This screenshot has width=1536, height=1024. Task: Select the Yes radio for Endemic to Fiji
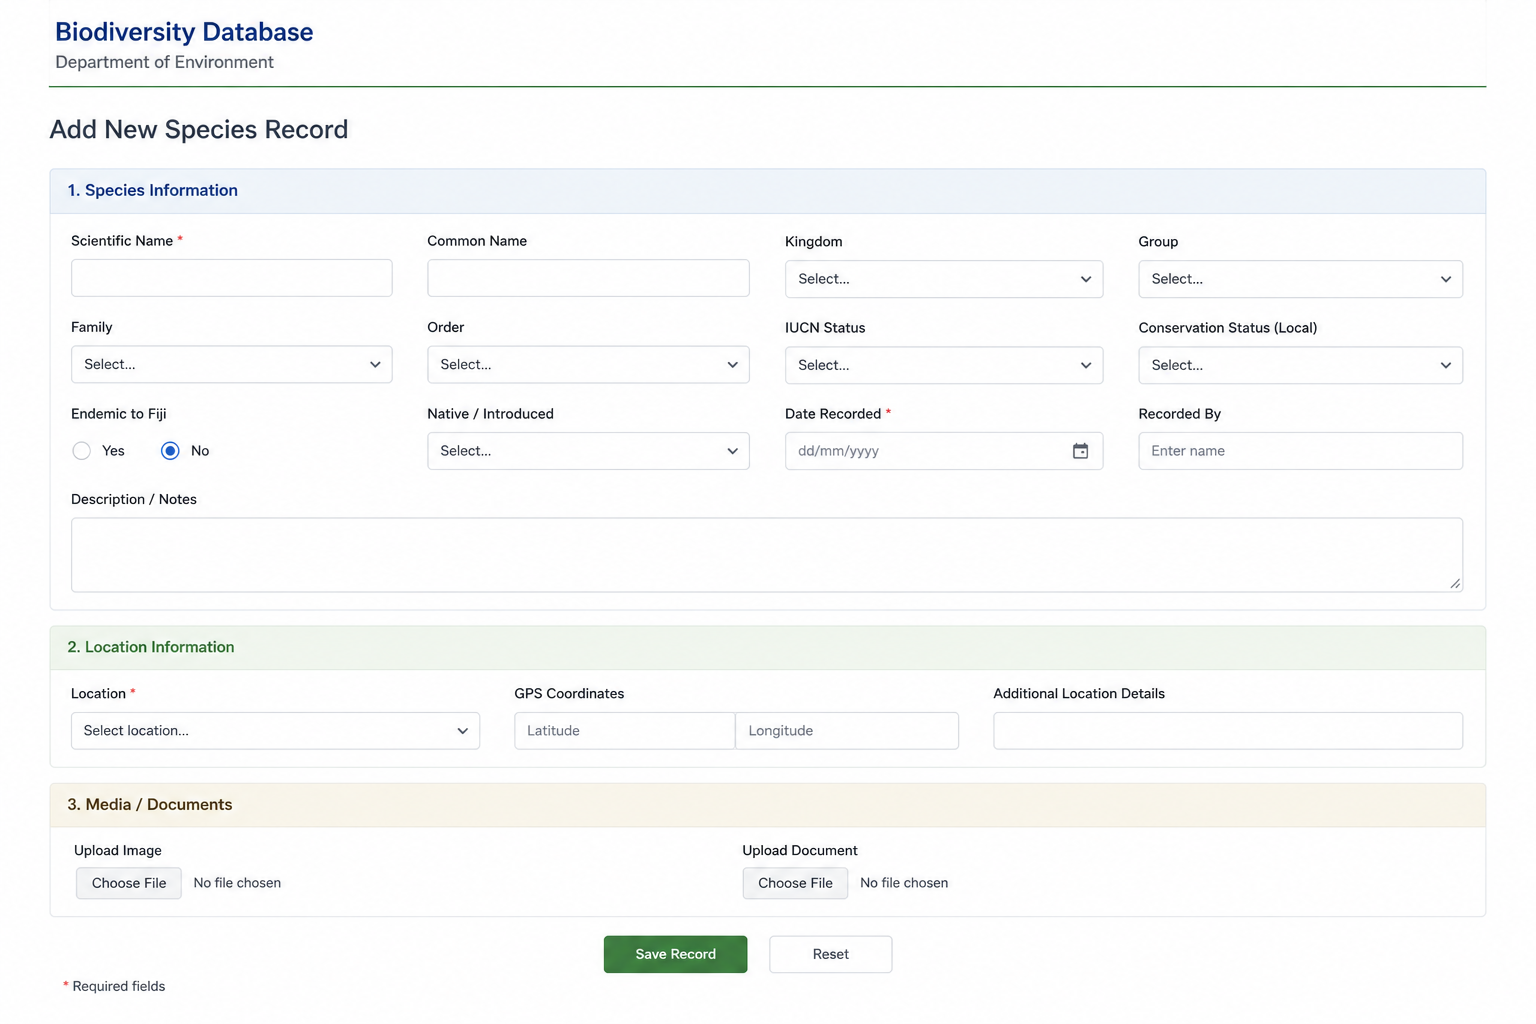tap(82, 451)
